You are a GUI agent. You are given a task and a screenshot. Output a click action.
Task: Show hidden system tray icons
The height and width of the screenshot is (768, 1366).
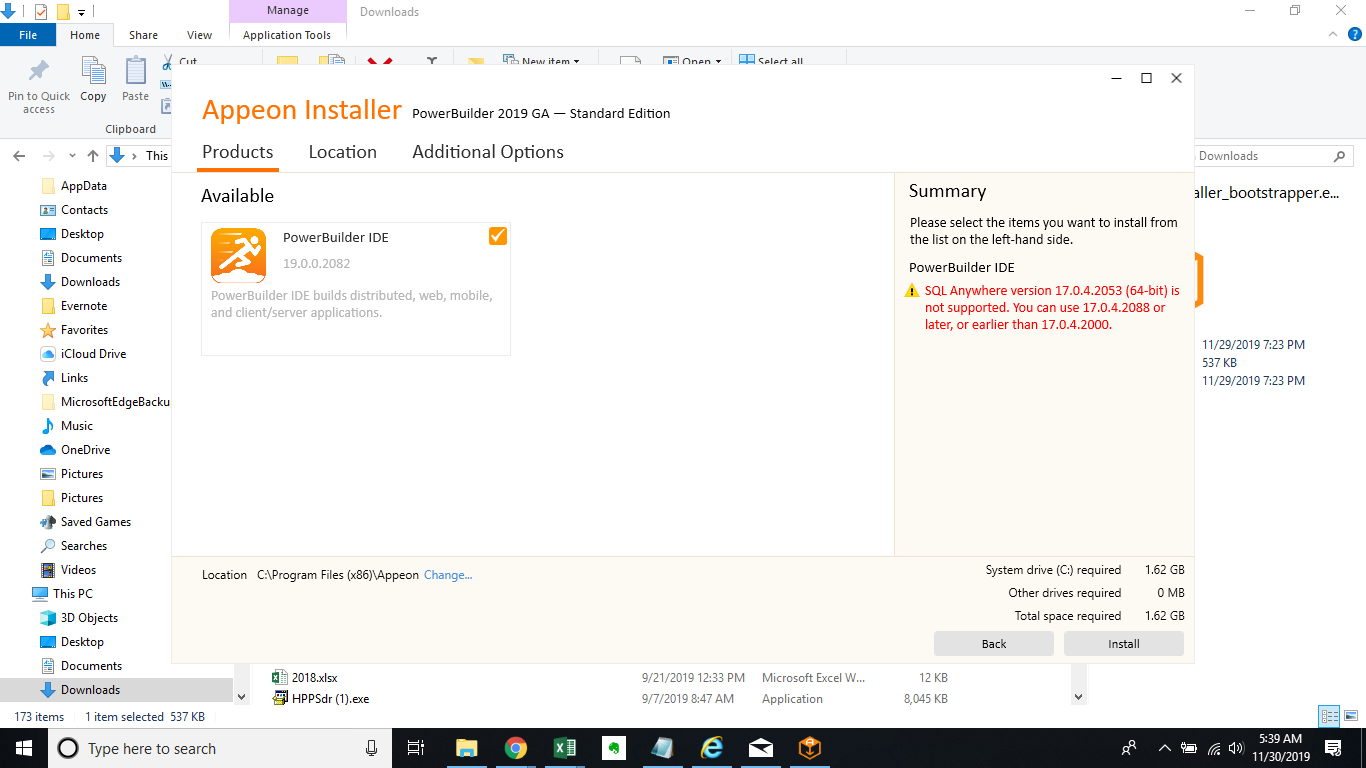pos(1164,748)
